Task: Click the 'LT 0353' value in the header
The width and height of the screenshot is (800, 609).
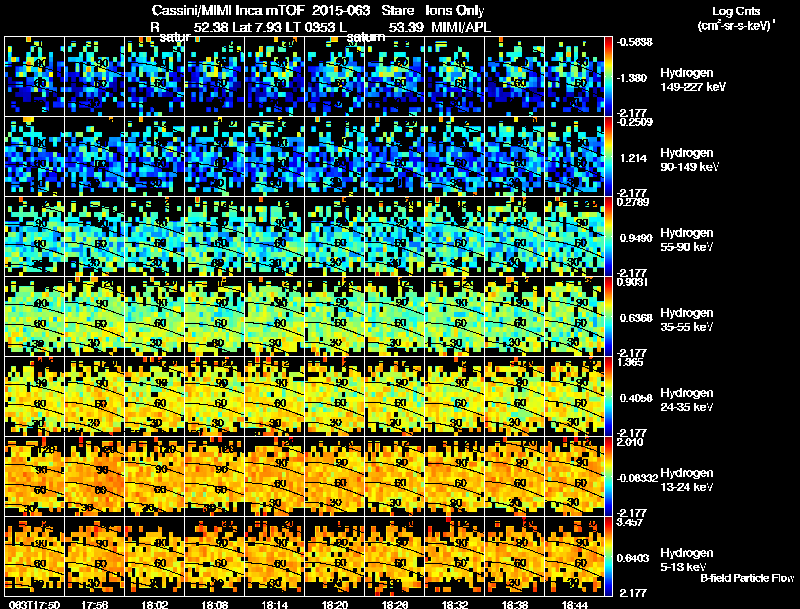Action: (309, 27)
